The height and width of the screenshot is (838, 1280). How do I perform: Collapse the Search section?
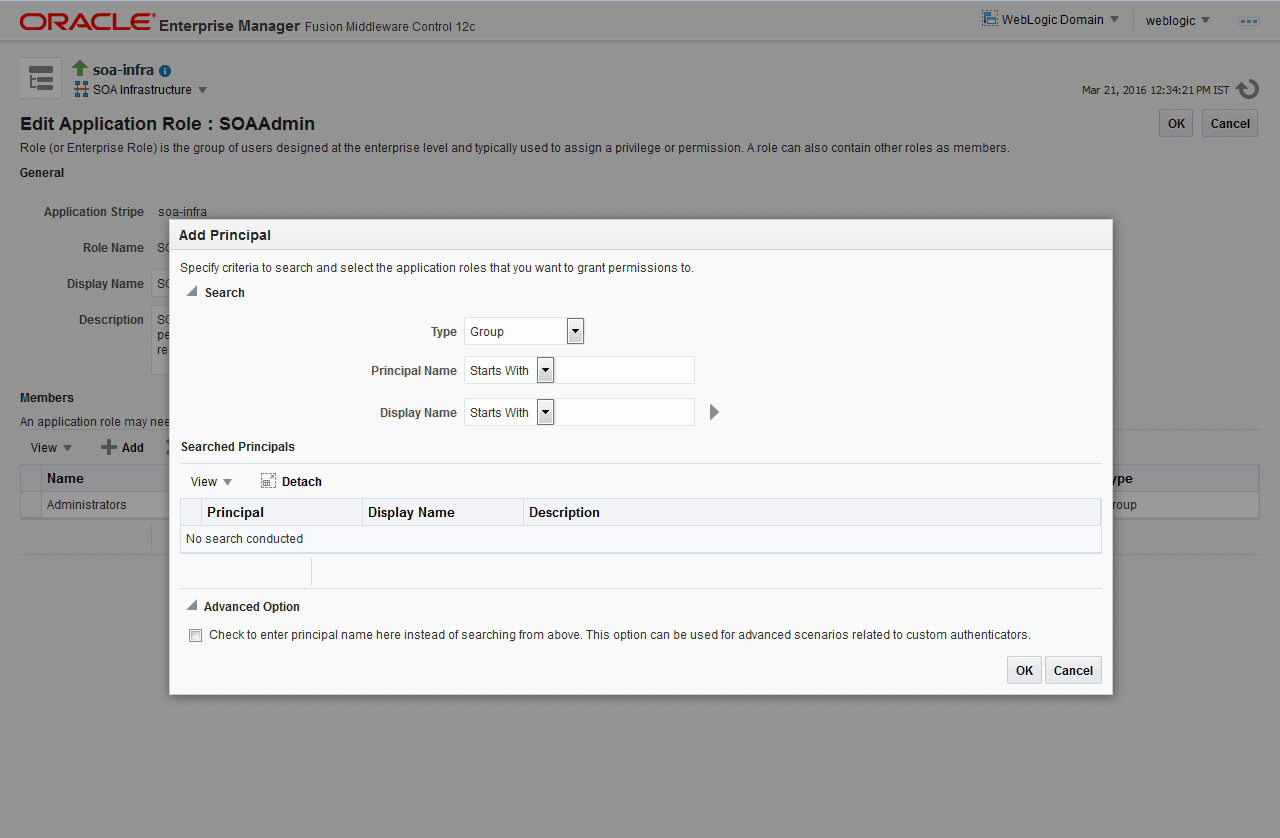192,293
